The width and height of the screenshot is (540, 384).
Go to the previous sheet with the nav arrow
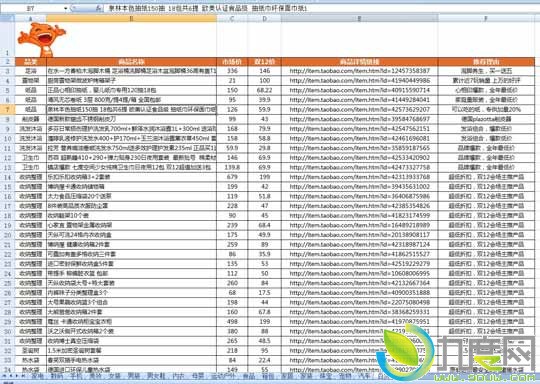11,376
